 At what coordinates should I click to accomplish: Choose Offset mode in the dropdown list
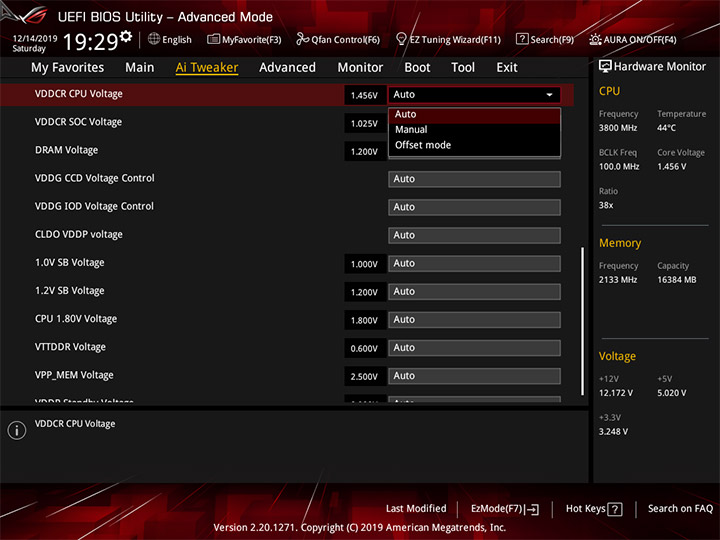[x=474, y=145]
